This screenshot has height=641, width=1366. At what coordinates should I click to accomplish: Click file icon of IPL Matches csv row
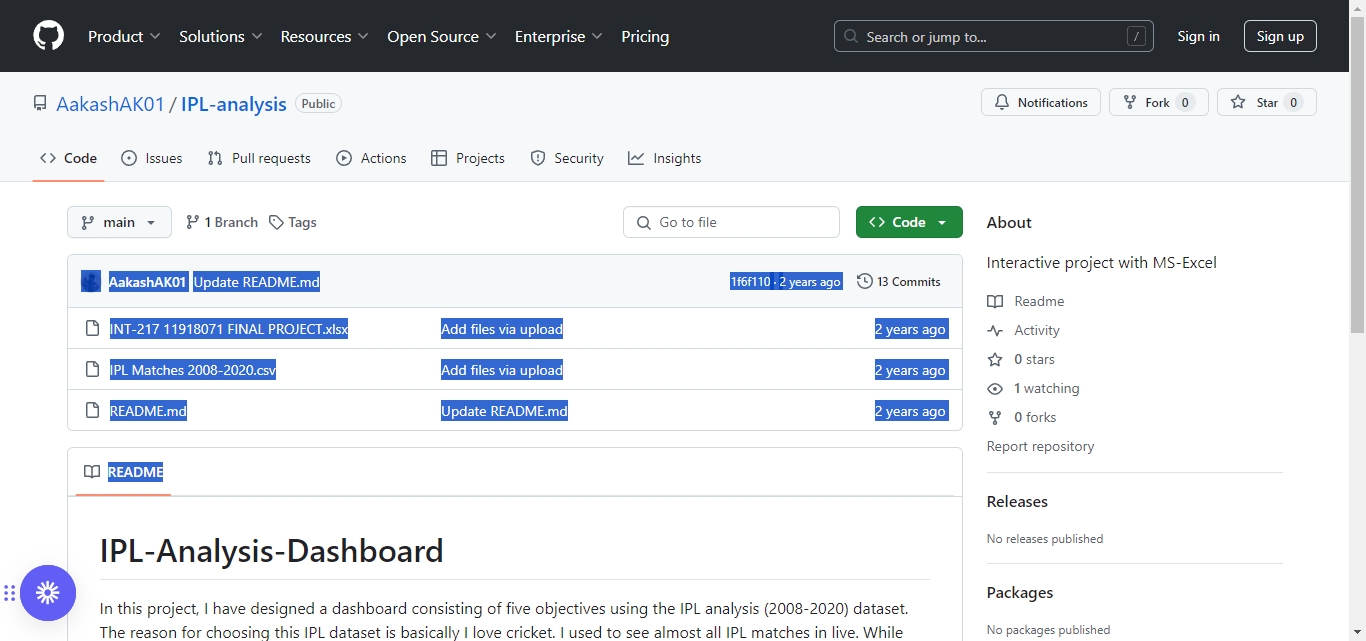(92, 369)
